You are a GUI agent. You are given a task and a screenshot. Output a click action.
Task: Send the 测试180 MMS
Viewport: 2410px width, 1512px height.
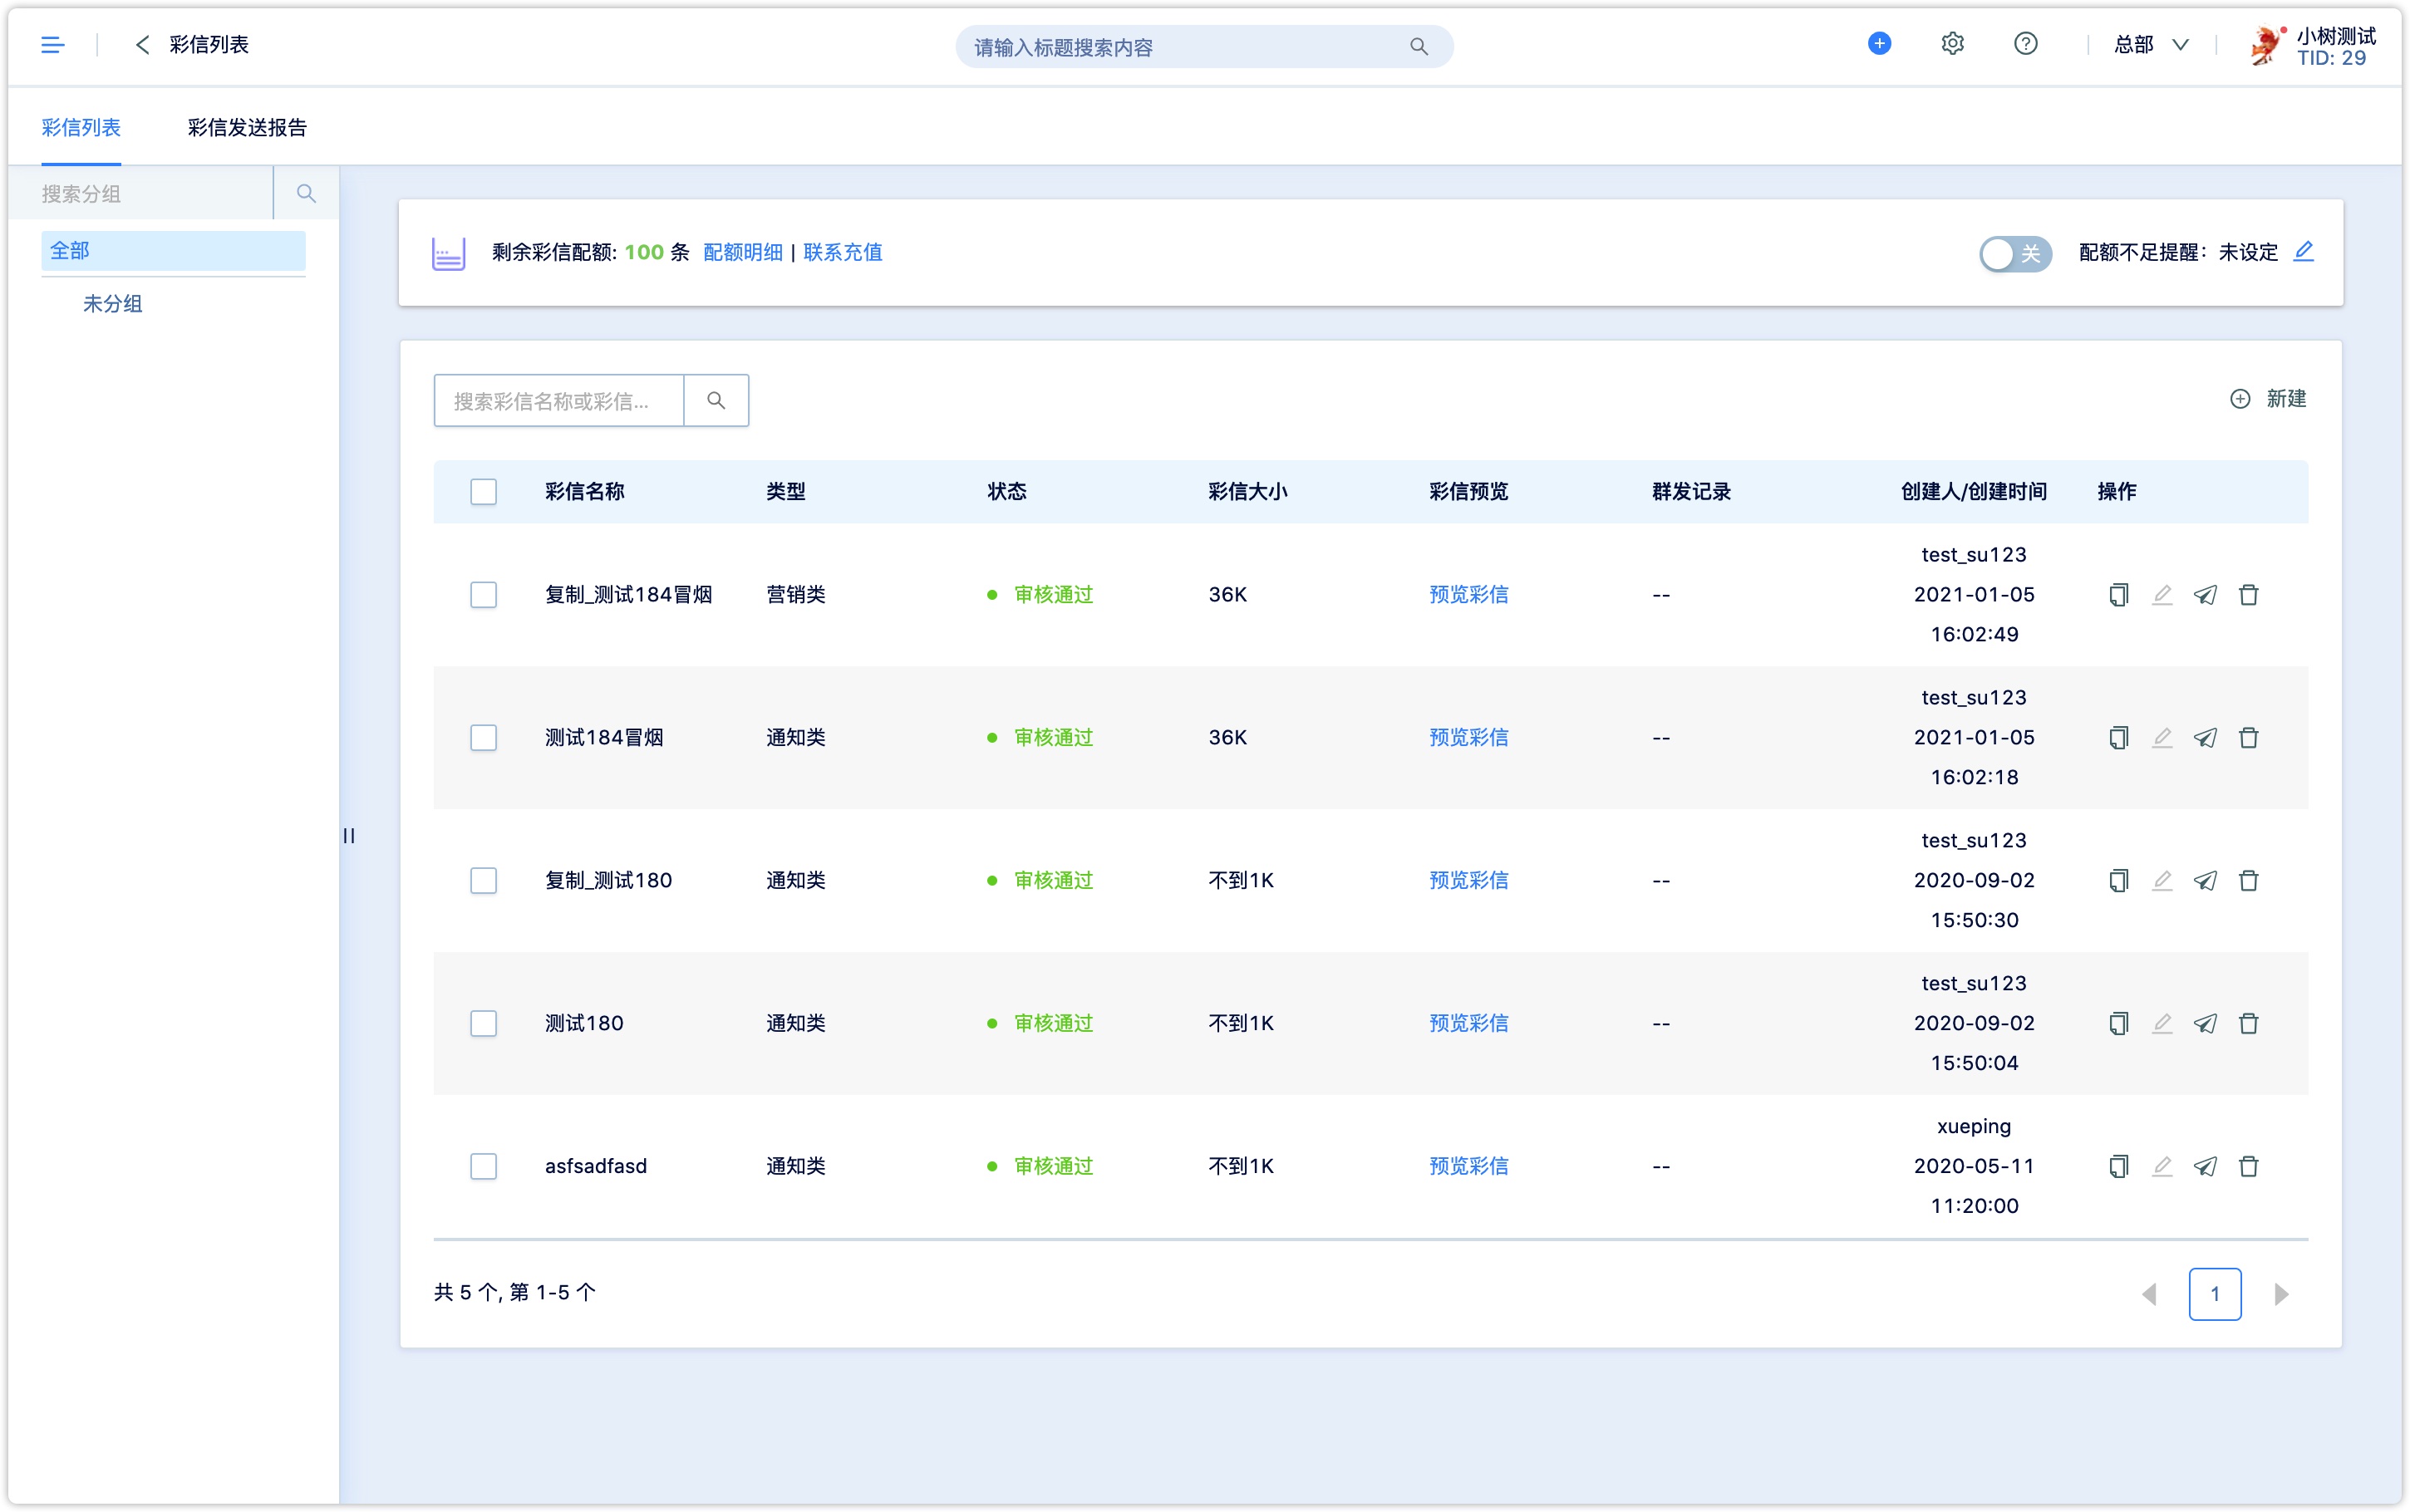coord(2205,1024)
